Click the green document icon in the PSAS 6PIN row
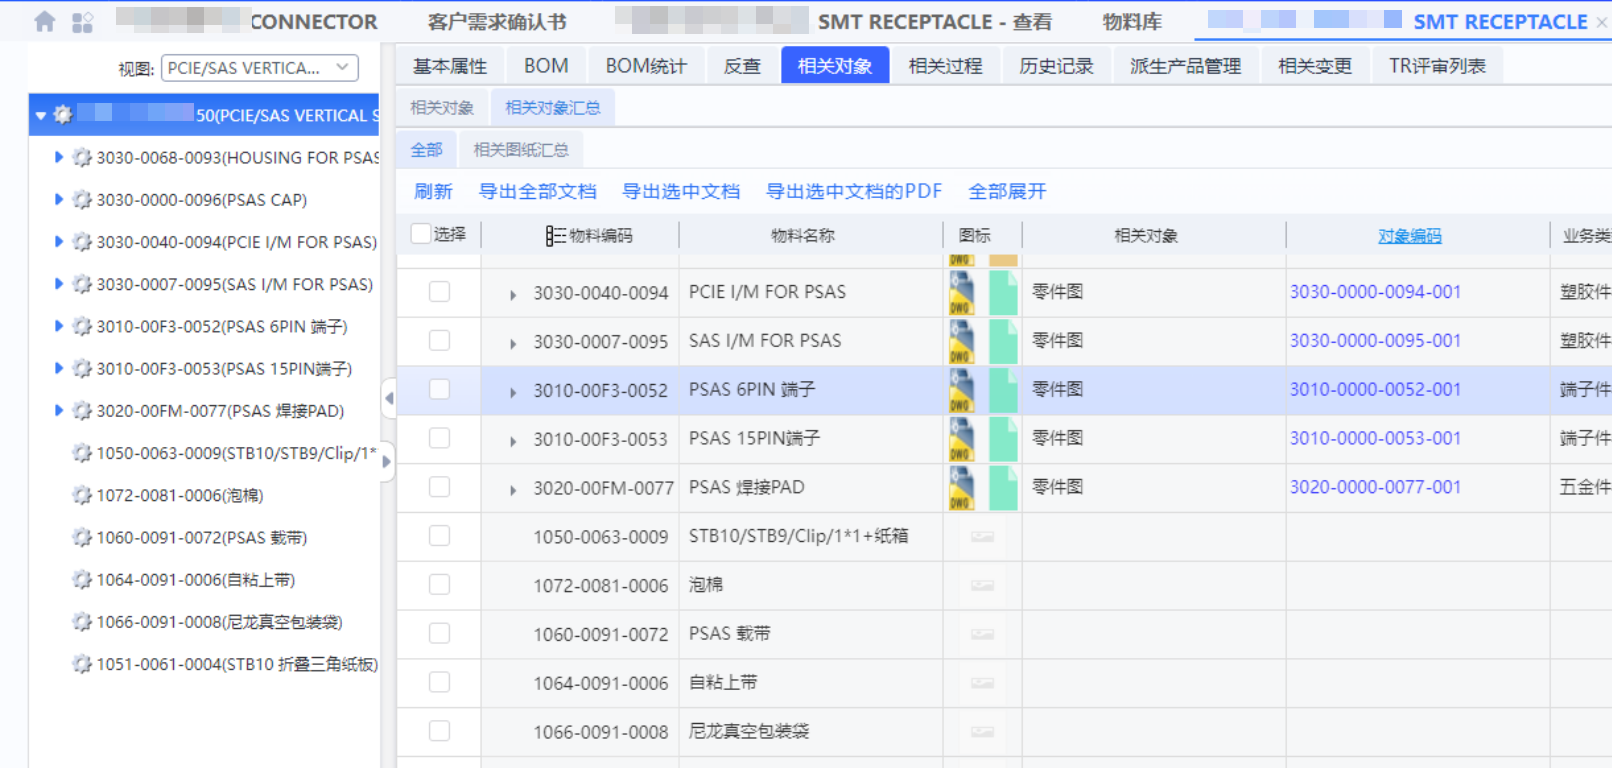1612x768 pixels. click(1003, 391)
